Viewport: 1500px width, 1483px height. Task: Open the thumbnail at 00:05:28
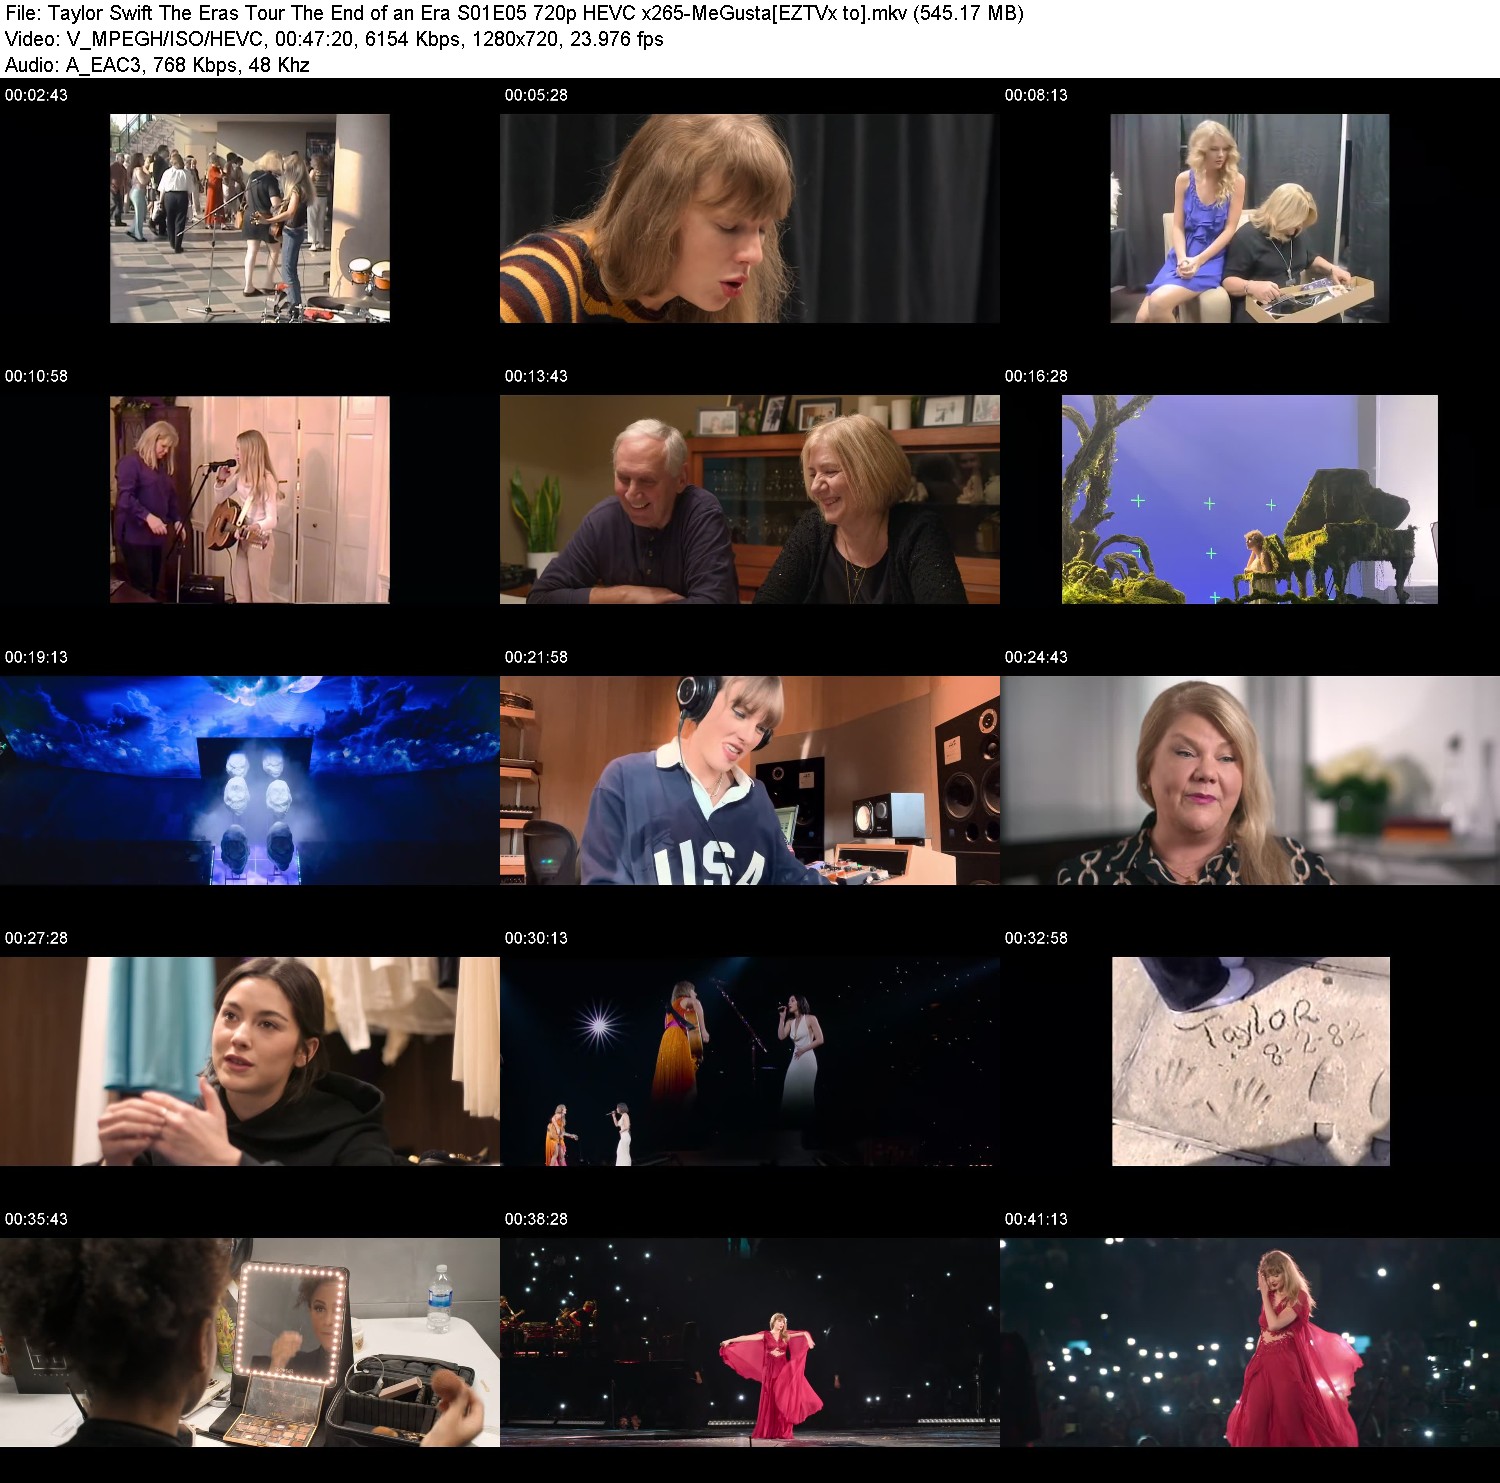tap(750, 218)
